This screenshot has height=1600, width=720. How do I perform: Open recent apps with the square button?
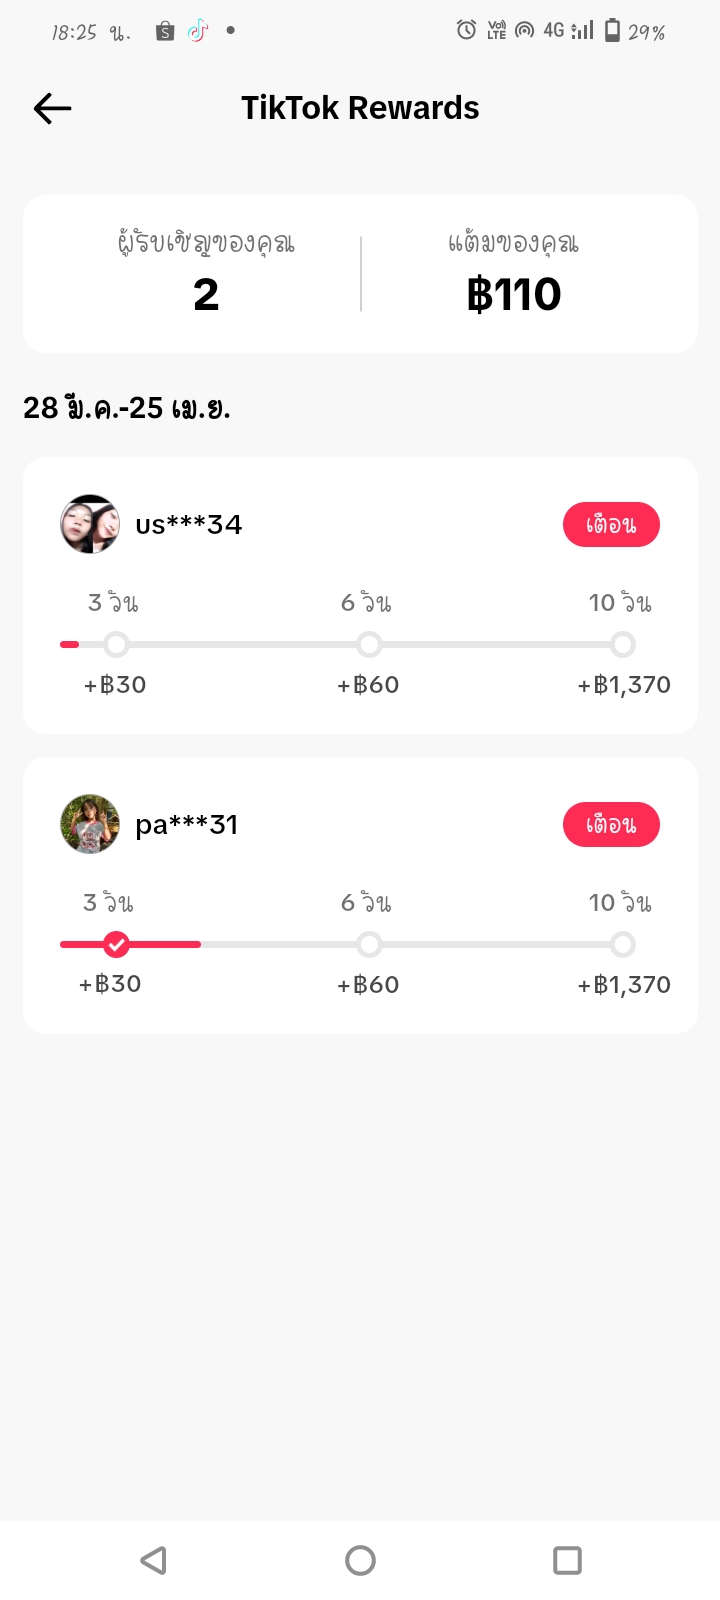(567, 1560)
